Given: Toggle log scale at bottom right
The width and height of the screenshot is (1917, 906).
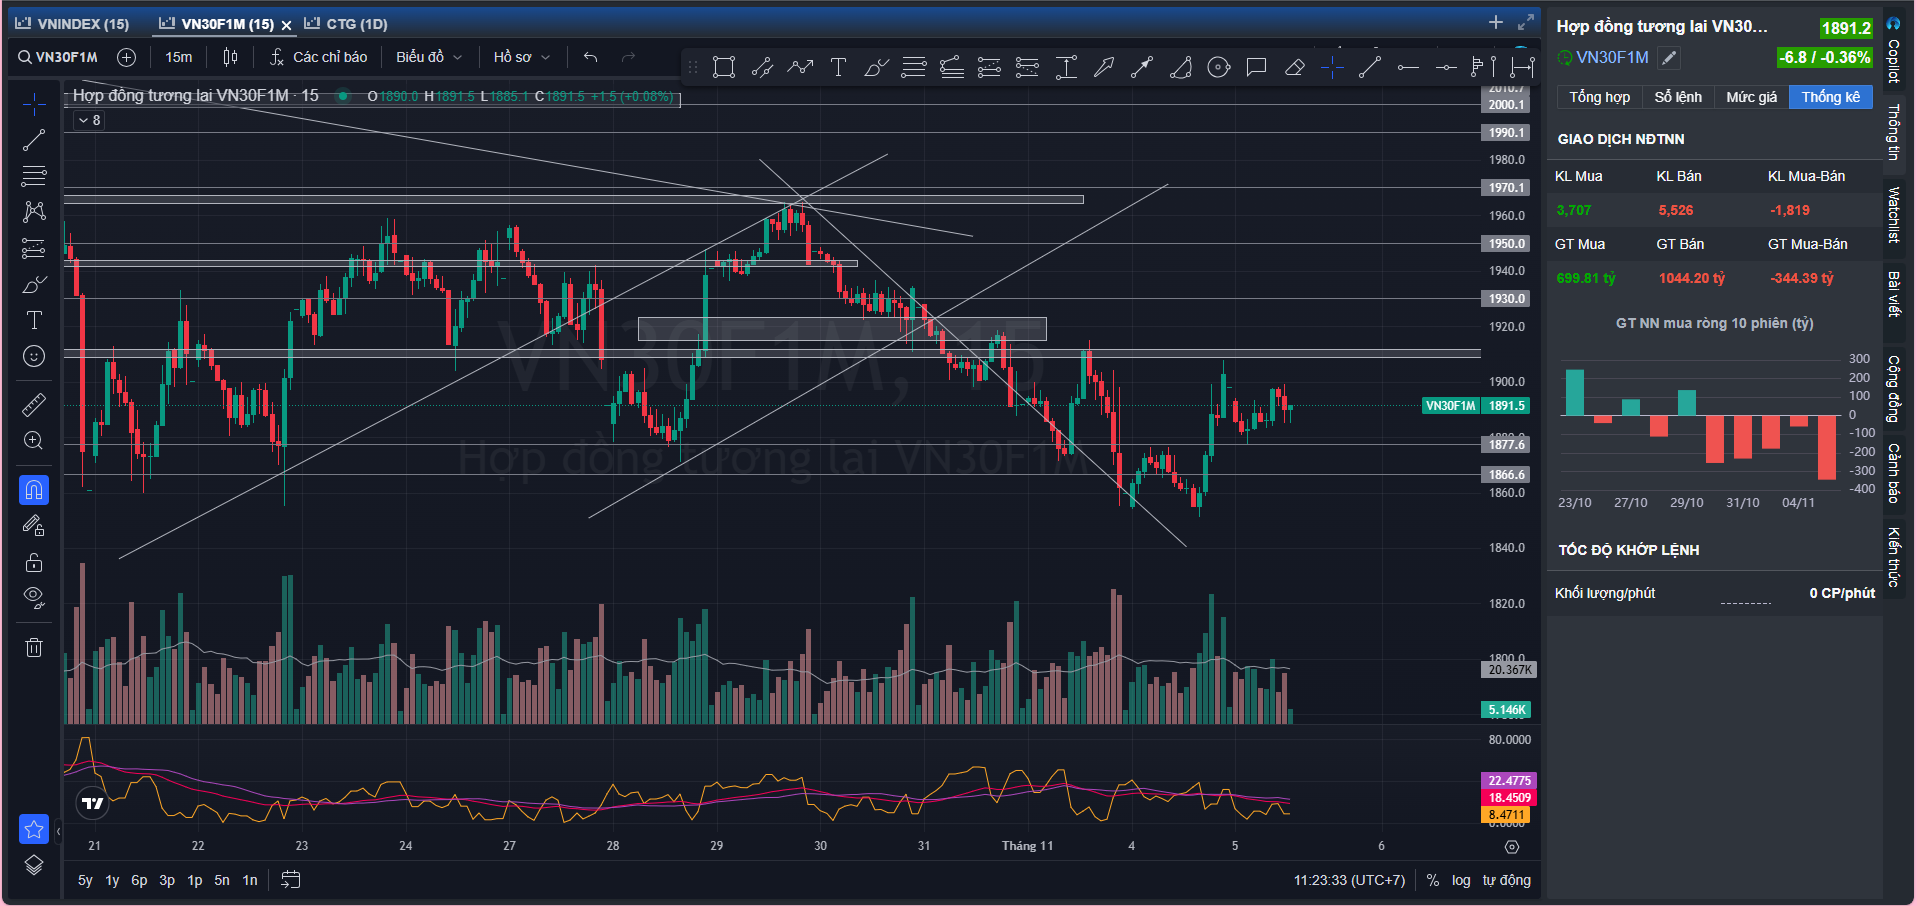Looking at the screenshot, I should tap(1461, 880).
